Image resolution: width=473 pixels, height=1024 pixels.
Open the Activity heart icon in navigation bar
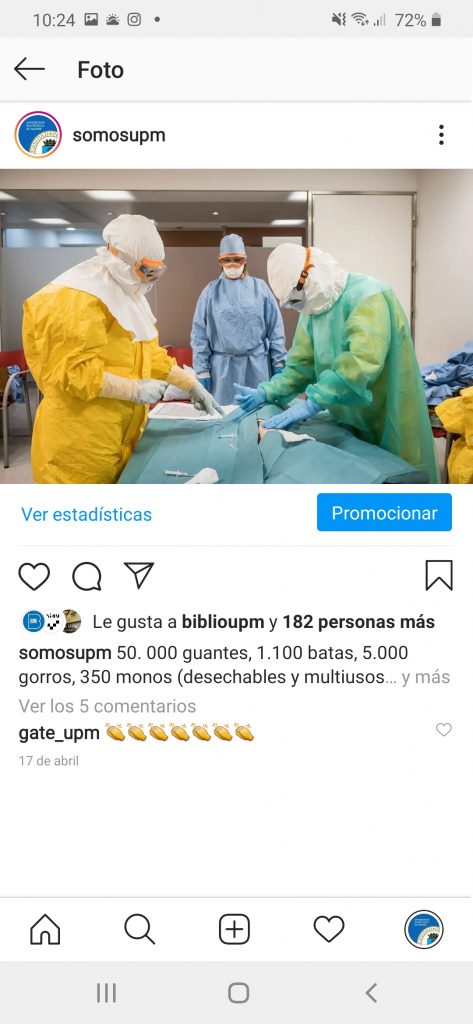[x=329, y=929]
